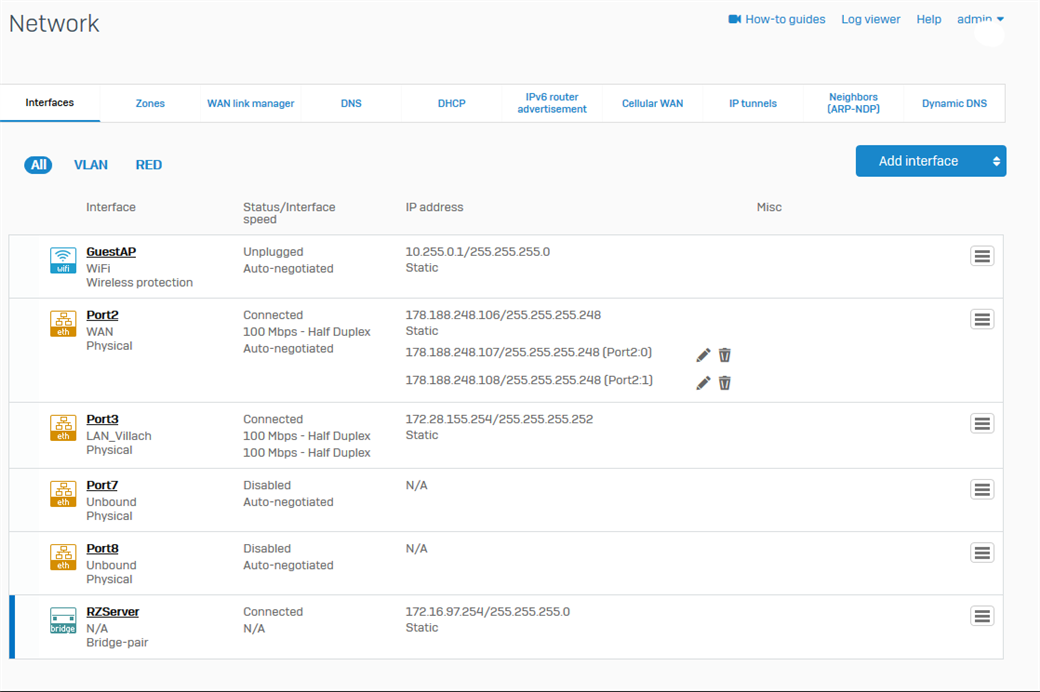Click the GuestAP wifi interface icon
Image resolution: width=1040 pixels, height=692 pixels.
63,260
